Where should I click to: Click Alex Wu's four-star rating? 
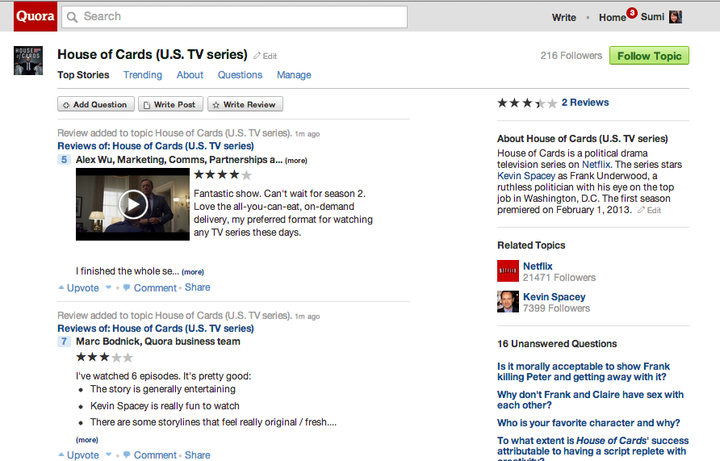coord(223,175)
